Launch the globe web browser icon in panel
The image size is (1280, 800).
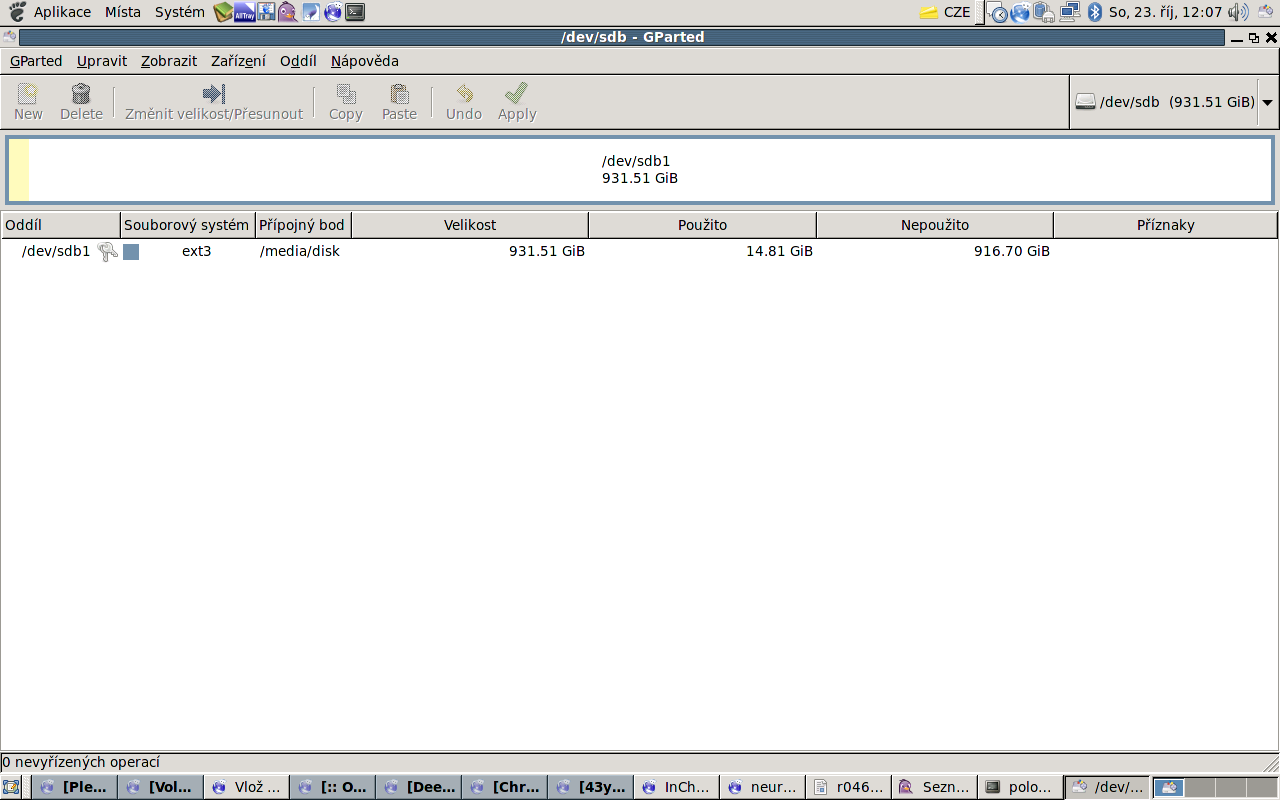point(333,12)
